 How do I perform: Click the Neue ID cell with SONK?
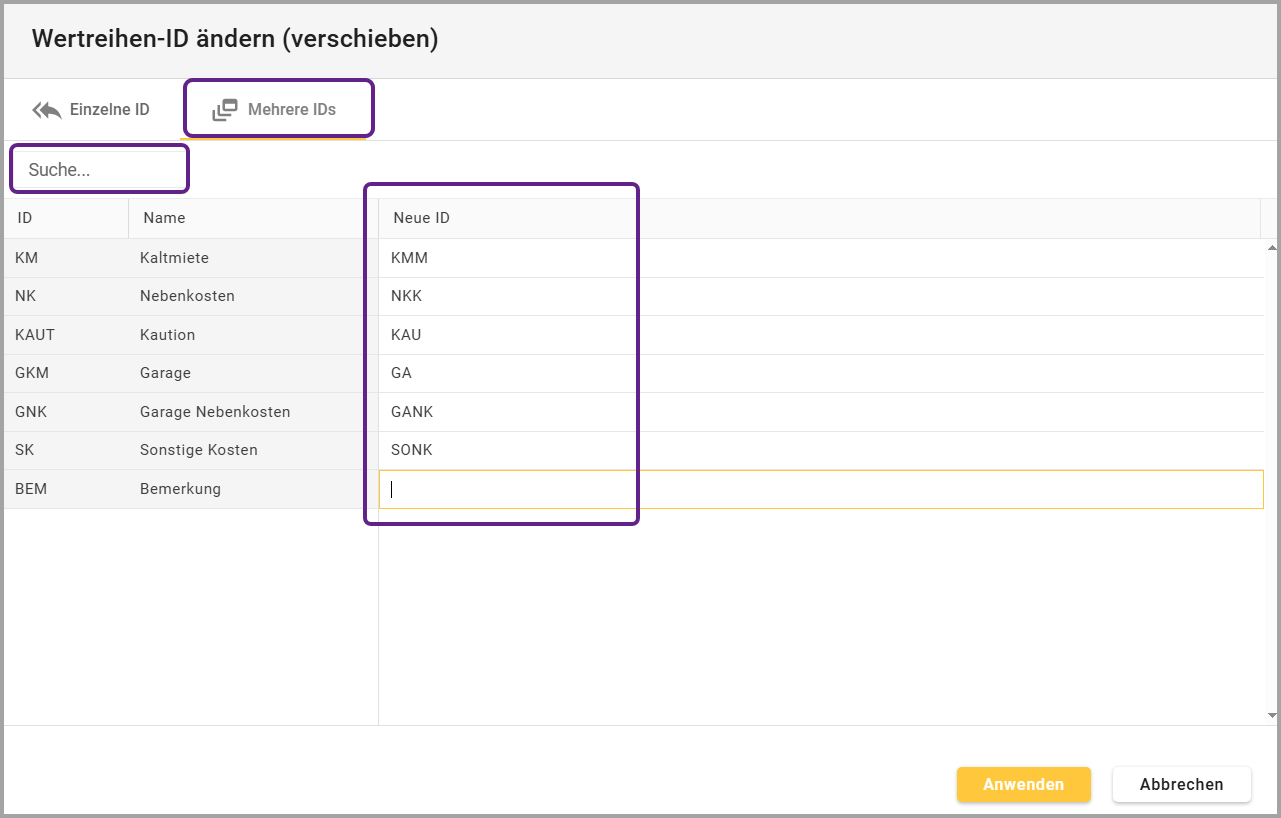500,450
